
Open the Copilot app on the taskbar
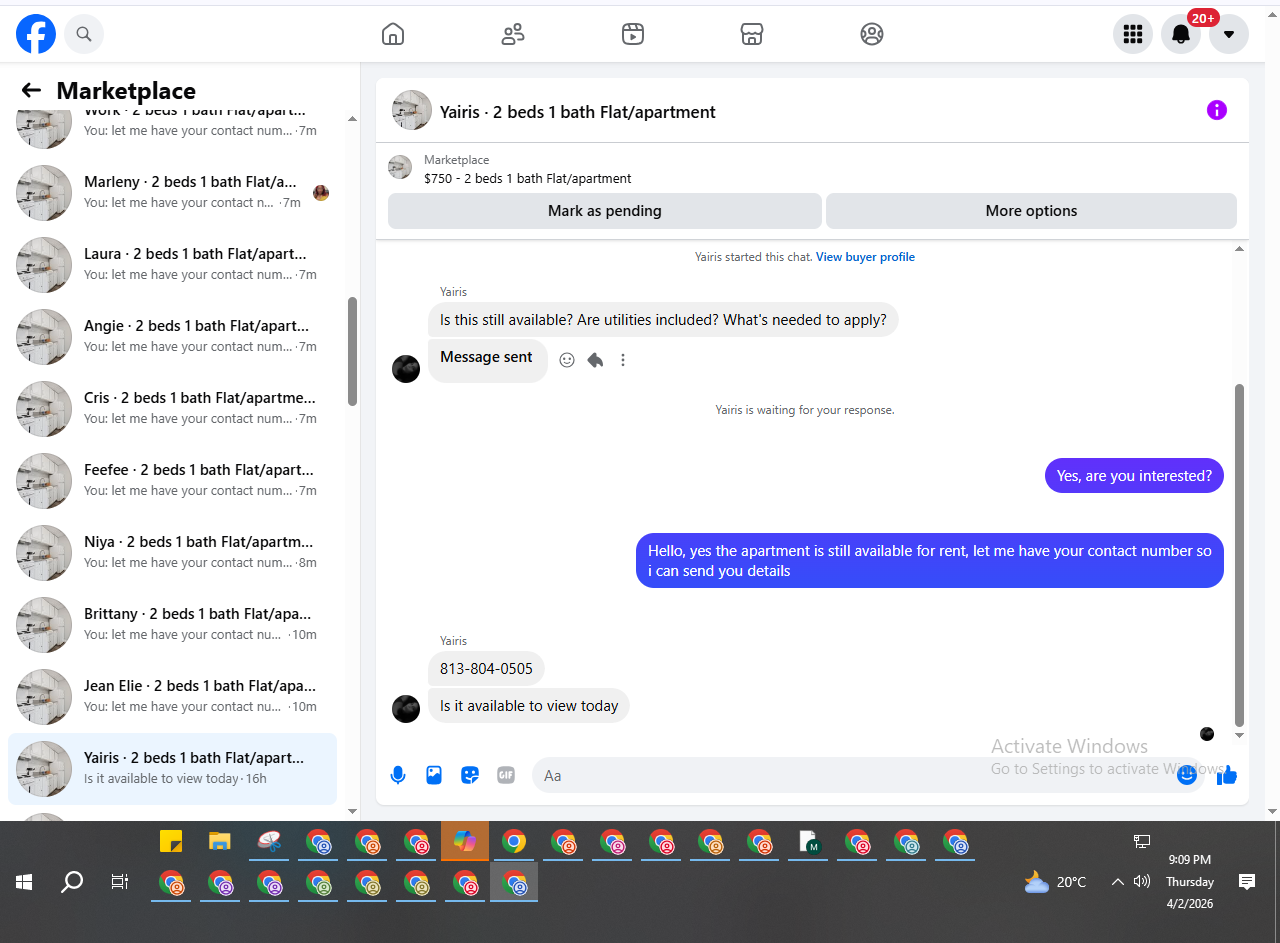click(465, 841)
